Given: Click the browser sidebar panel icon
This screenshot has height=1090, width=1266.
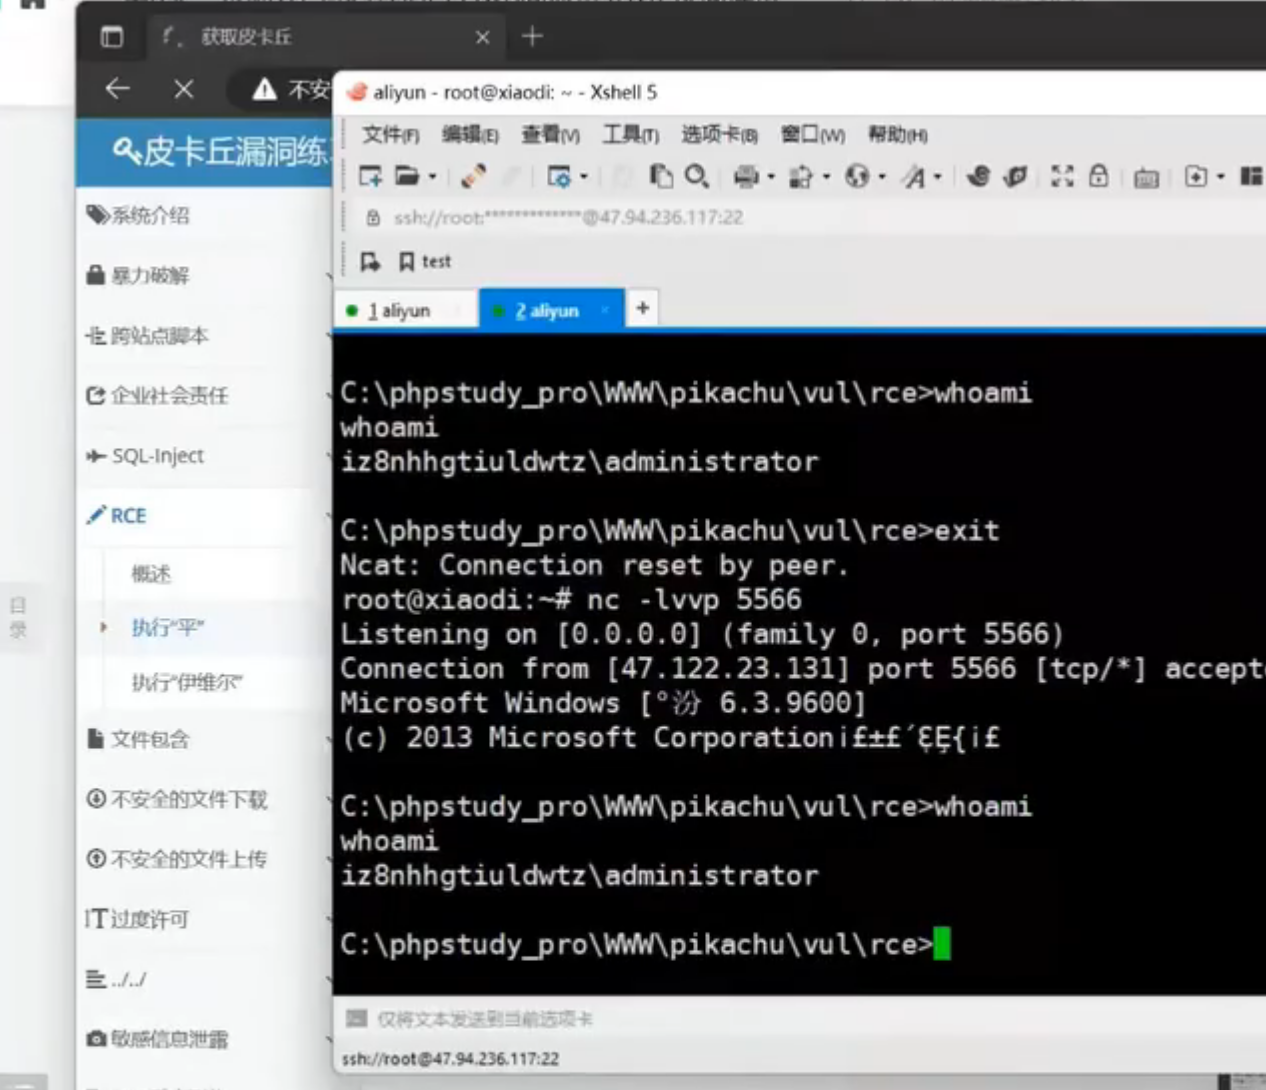Looking at the screenshot, I should 112,37.
